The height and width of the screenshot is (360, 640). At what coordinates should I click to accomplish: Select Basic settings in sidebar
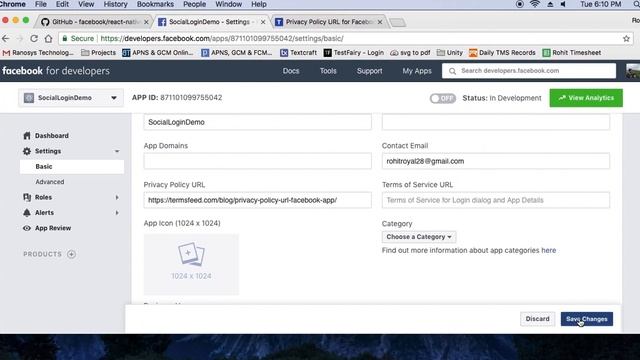[72, 167]
